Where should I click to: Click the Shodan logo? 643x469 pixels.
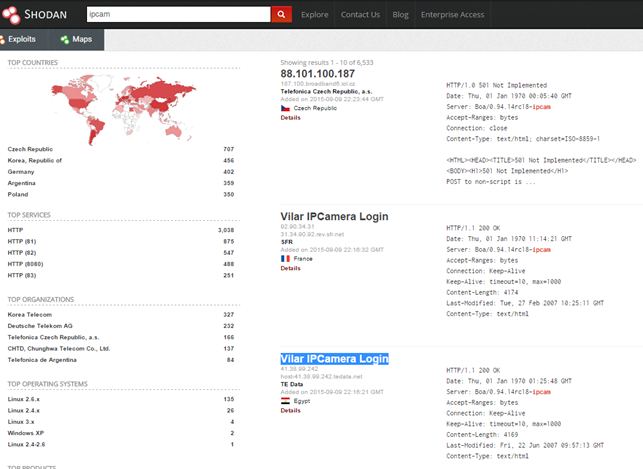tap(35, 15)
